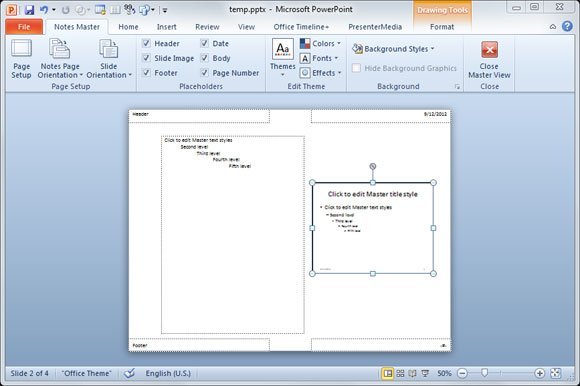Screen dimensions: 580x386
Task: Zoom in with the plus button
Action: tap(539, 373)
